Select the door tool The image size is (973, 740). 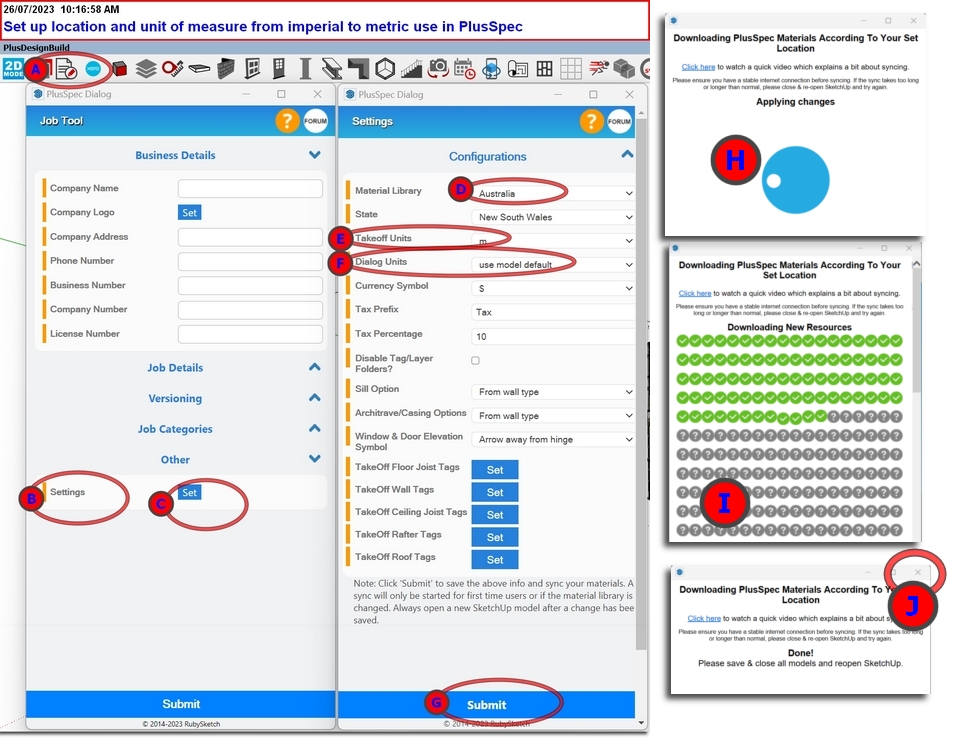click(279, 69)
